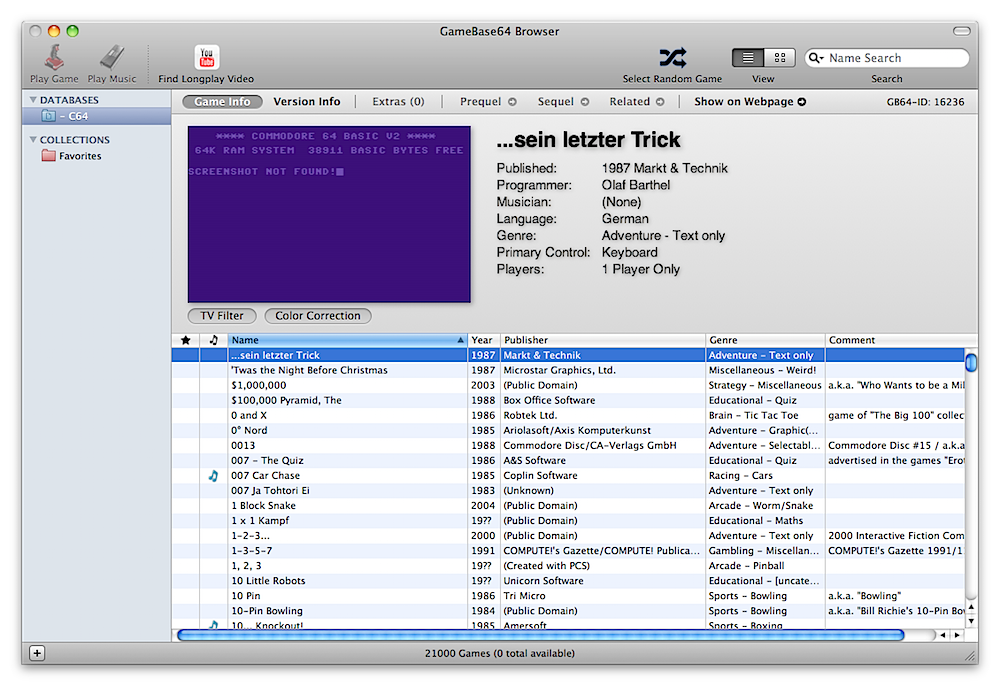Sort the list by Genre column
Screen dimensions: 1000x686
tap(765, 340)
